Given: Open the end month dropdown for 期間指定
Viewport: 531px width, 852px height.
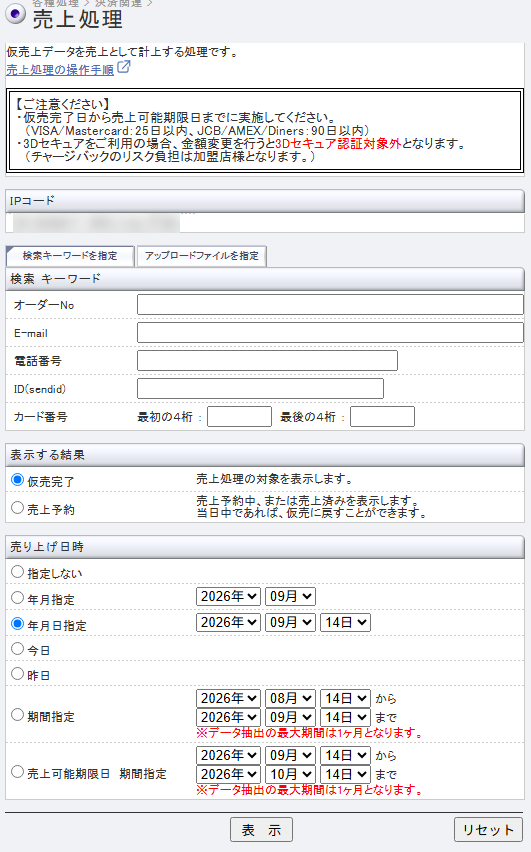Looking at the screenshot, I should click(290, 717).
